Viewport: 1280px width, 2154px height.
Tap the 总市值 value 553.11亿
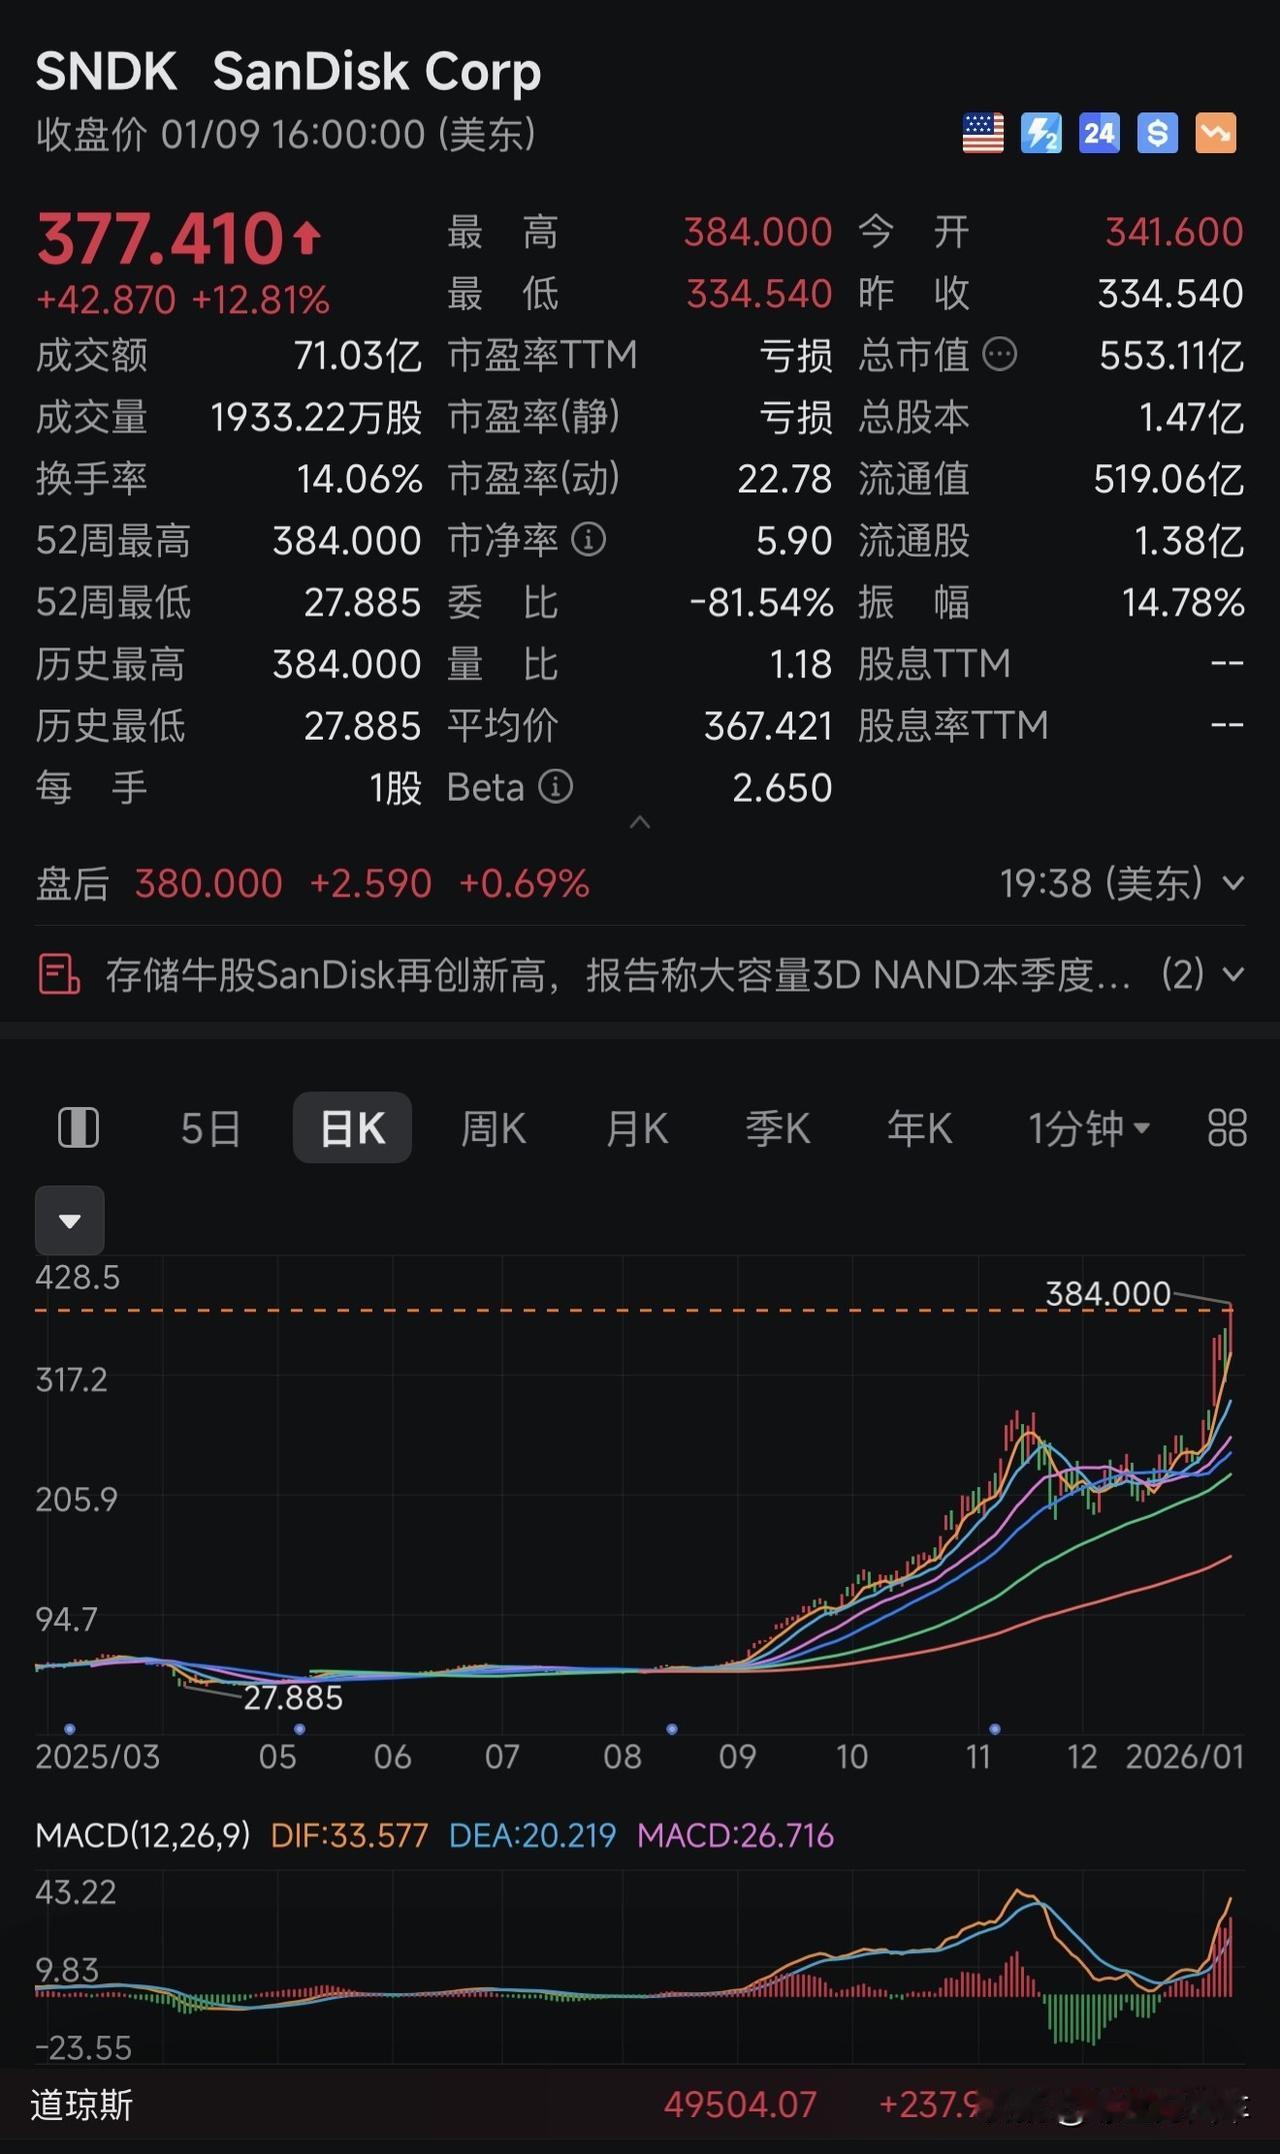(1172, 355)
